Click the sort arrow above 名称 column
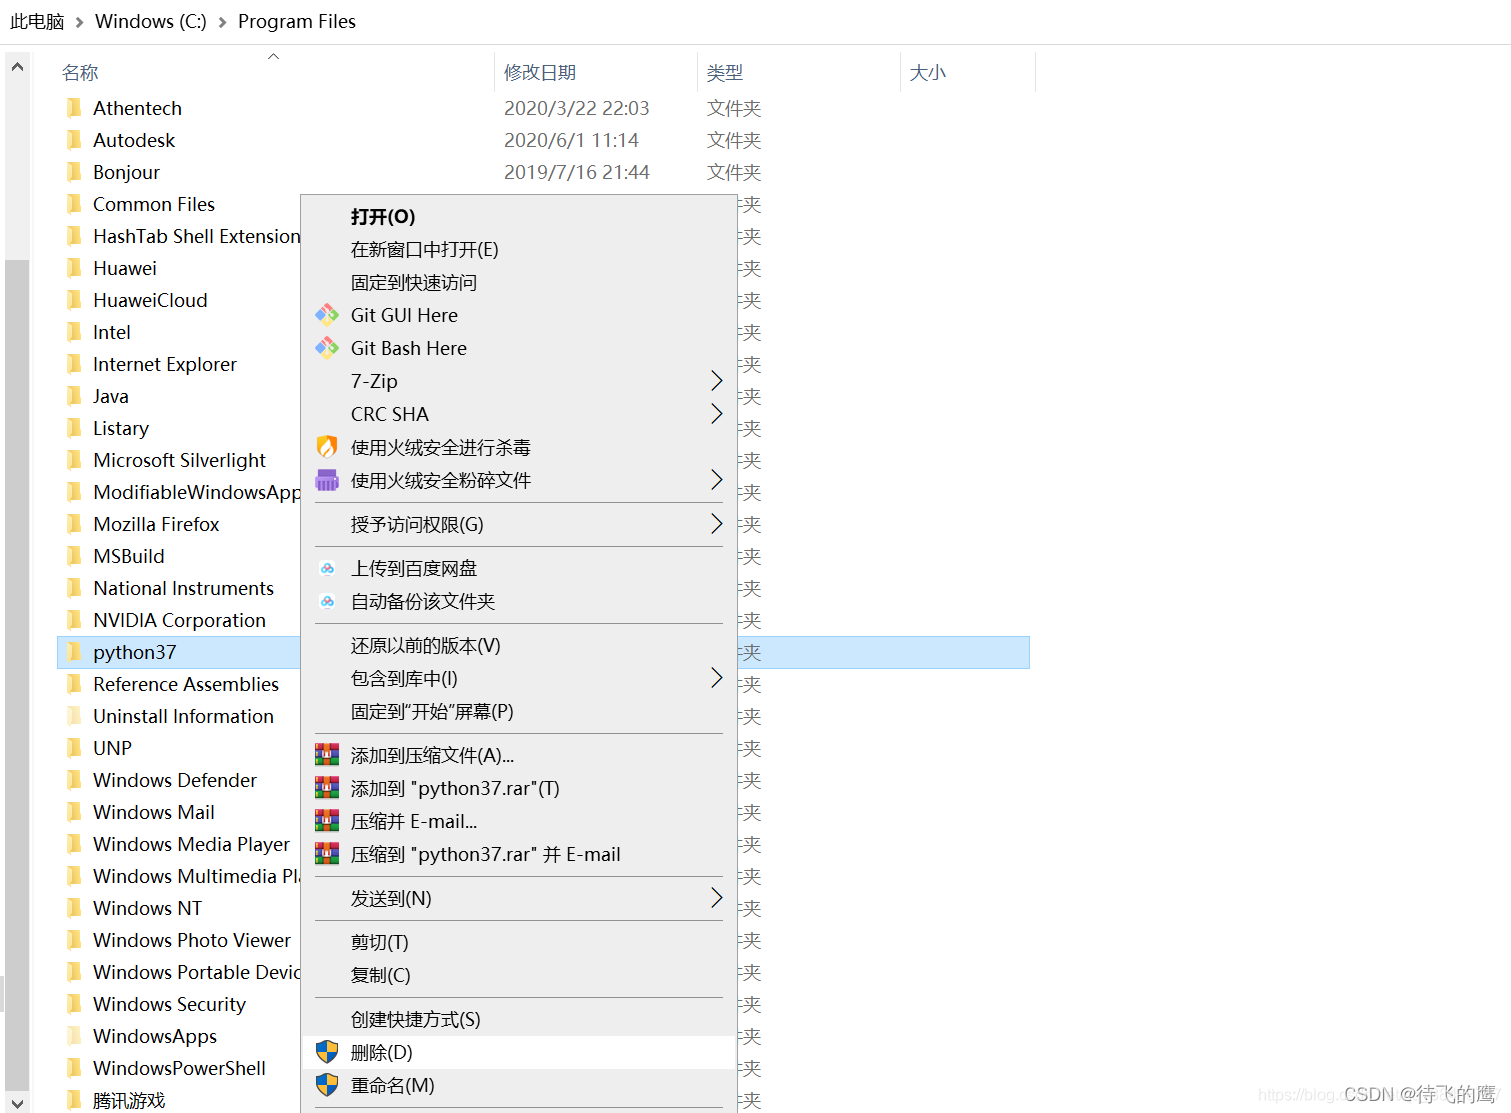Image resolution: width=1511 pixels, height=1113 pixels. [273, 56]
